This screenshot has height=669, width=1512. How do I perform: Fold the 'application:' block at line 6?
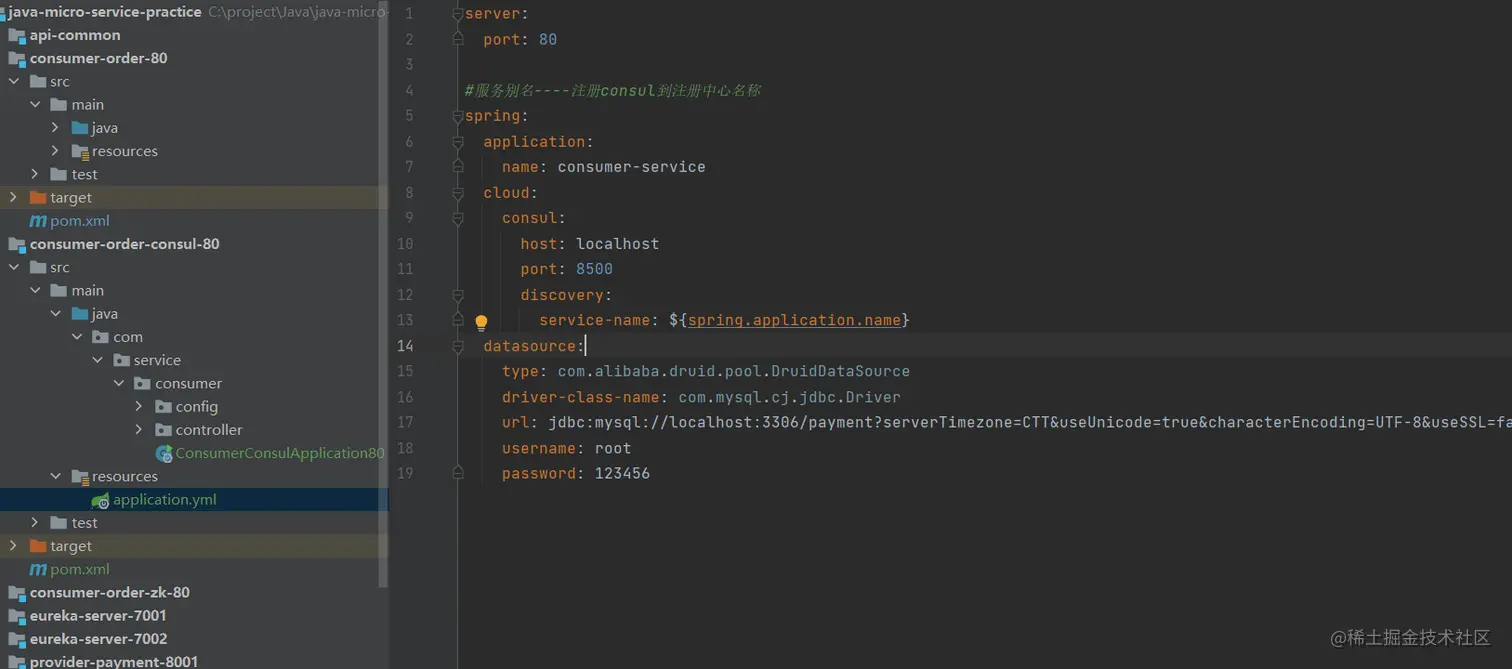tap(458, 142)
